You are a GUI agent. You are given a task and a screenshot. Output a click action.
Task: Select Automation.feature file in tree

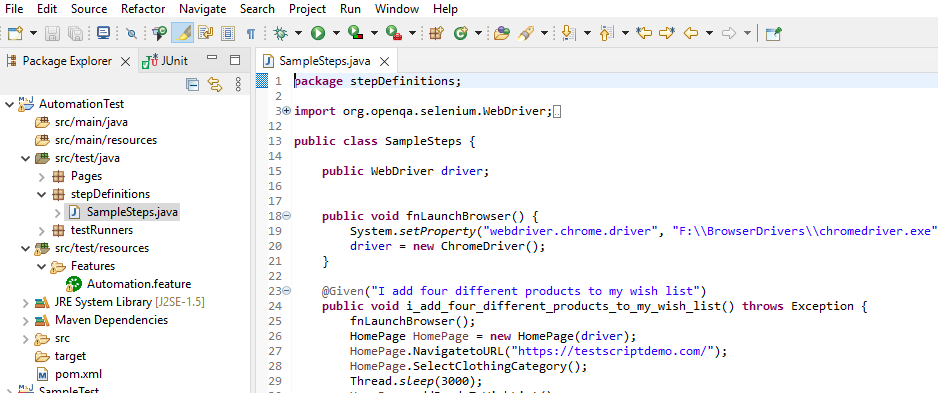pyautogui.click(x=139, y=284)
